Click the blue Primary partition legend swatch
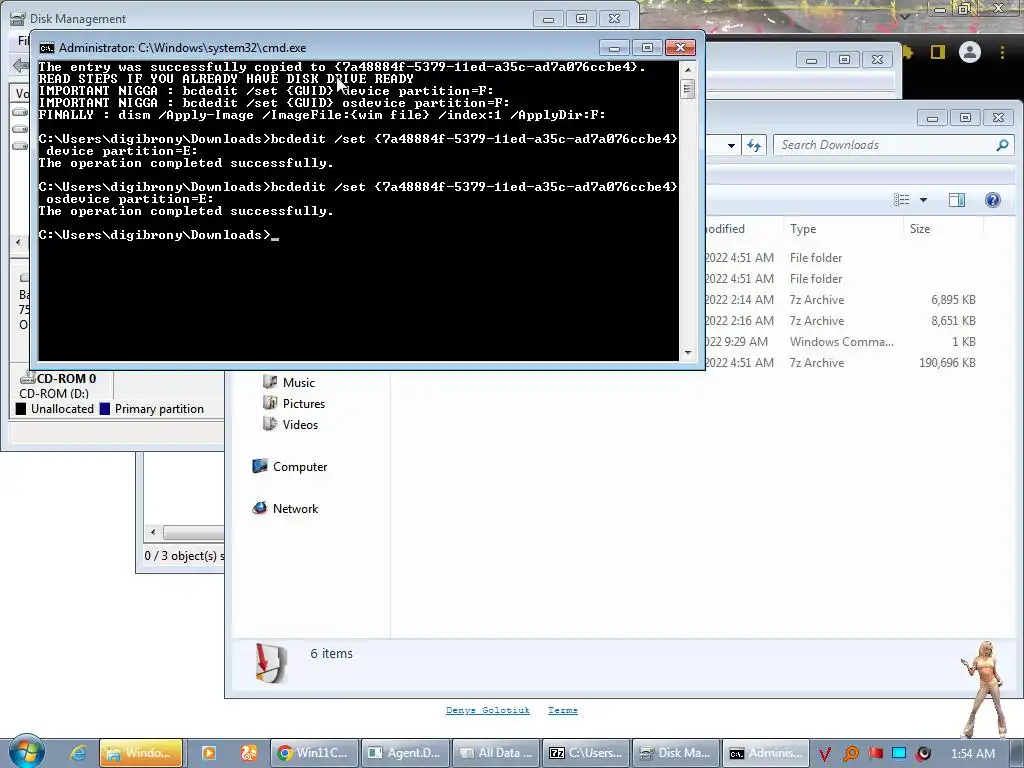The width and height of the screenshot is (1024, 768). click(x=104, y=409)
